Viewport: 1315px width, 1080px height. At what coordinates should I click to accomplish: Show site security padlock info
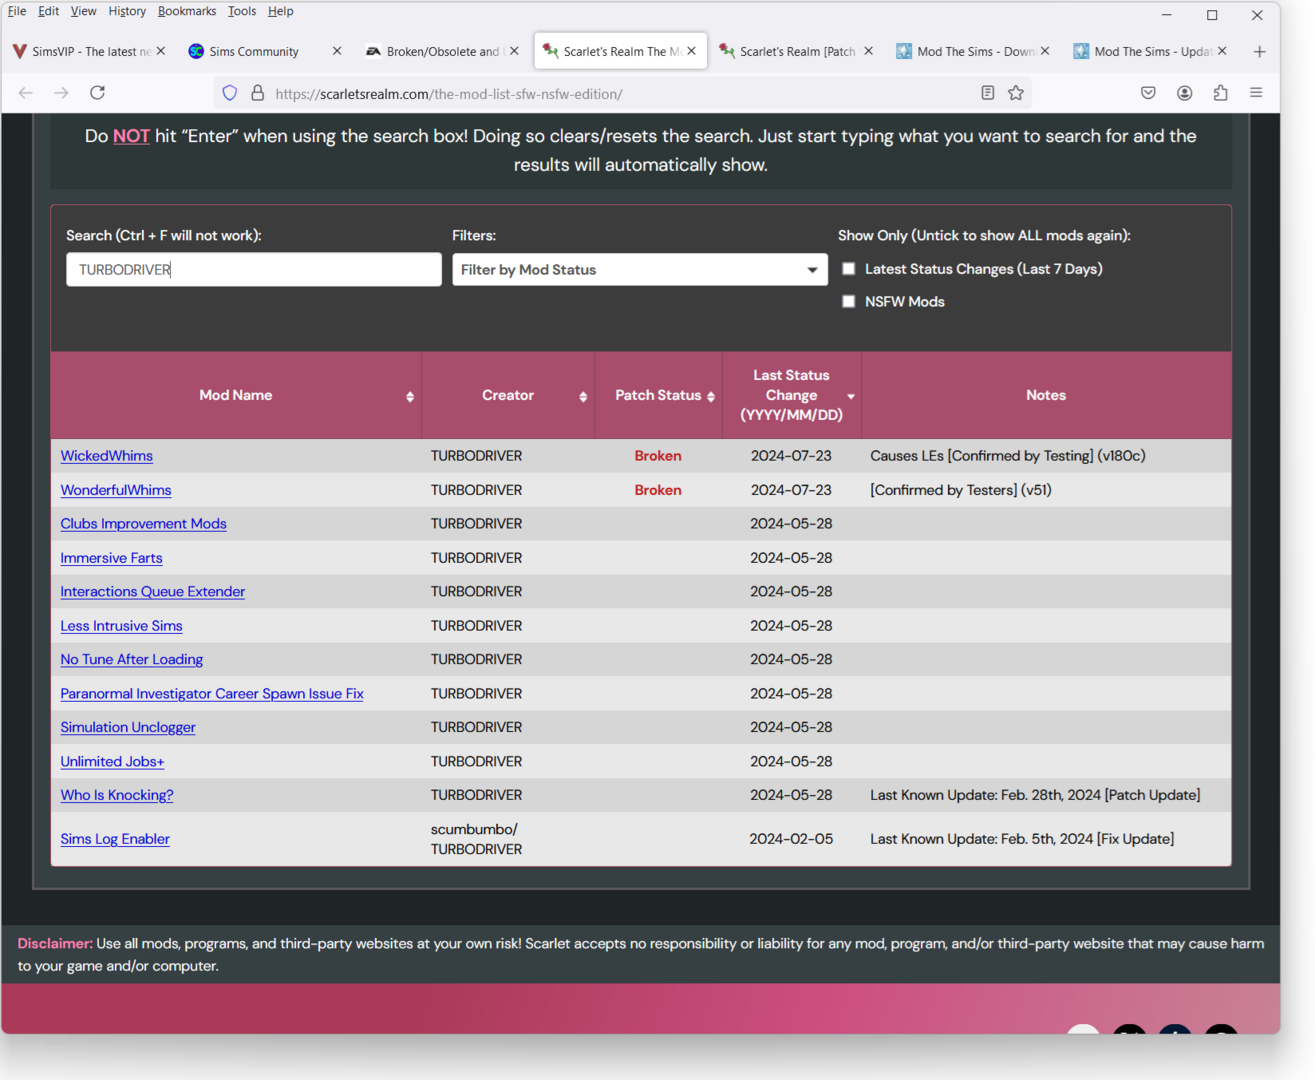[257, 93]
